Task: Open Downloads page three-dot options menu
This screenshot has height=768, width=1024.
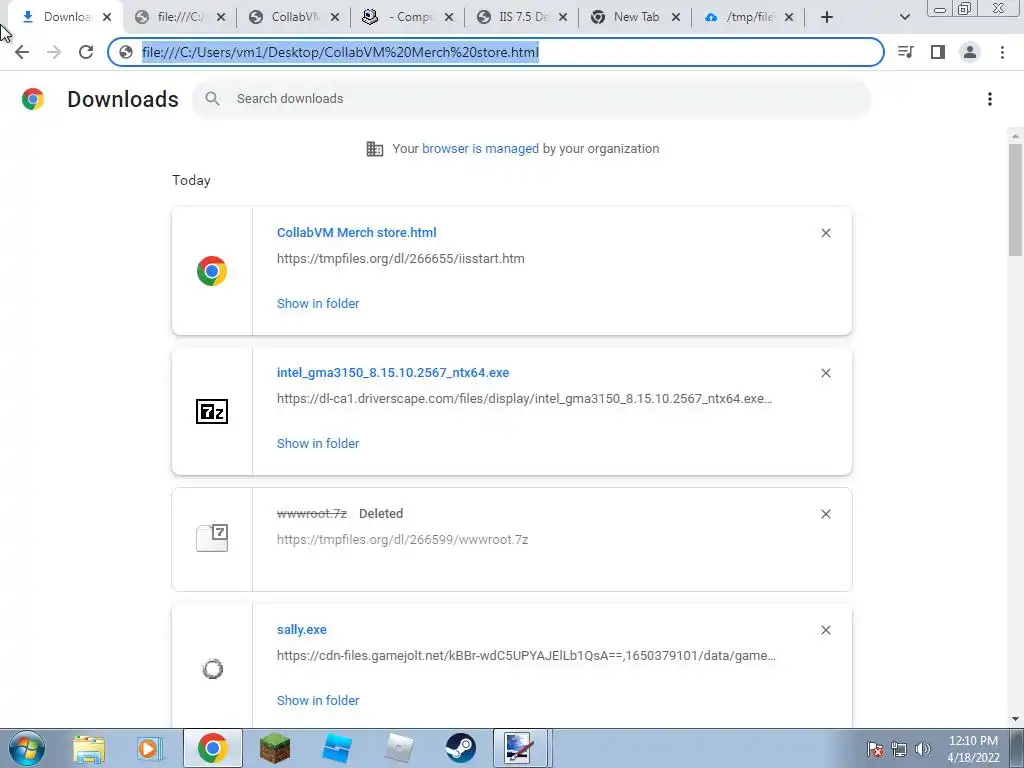Action: coord(990,99)
